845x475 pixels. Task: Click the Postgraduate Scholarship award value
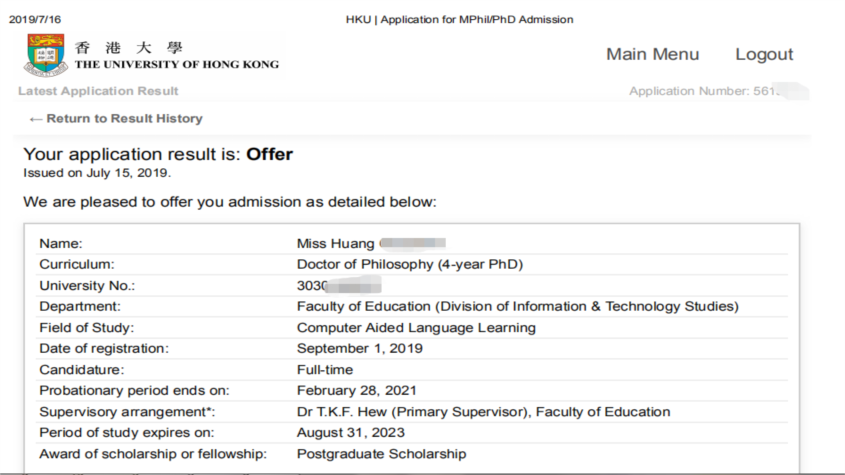[382, 454]
